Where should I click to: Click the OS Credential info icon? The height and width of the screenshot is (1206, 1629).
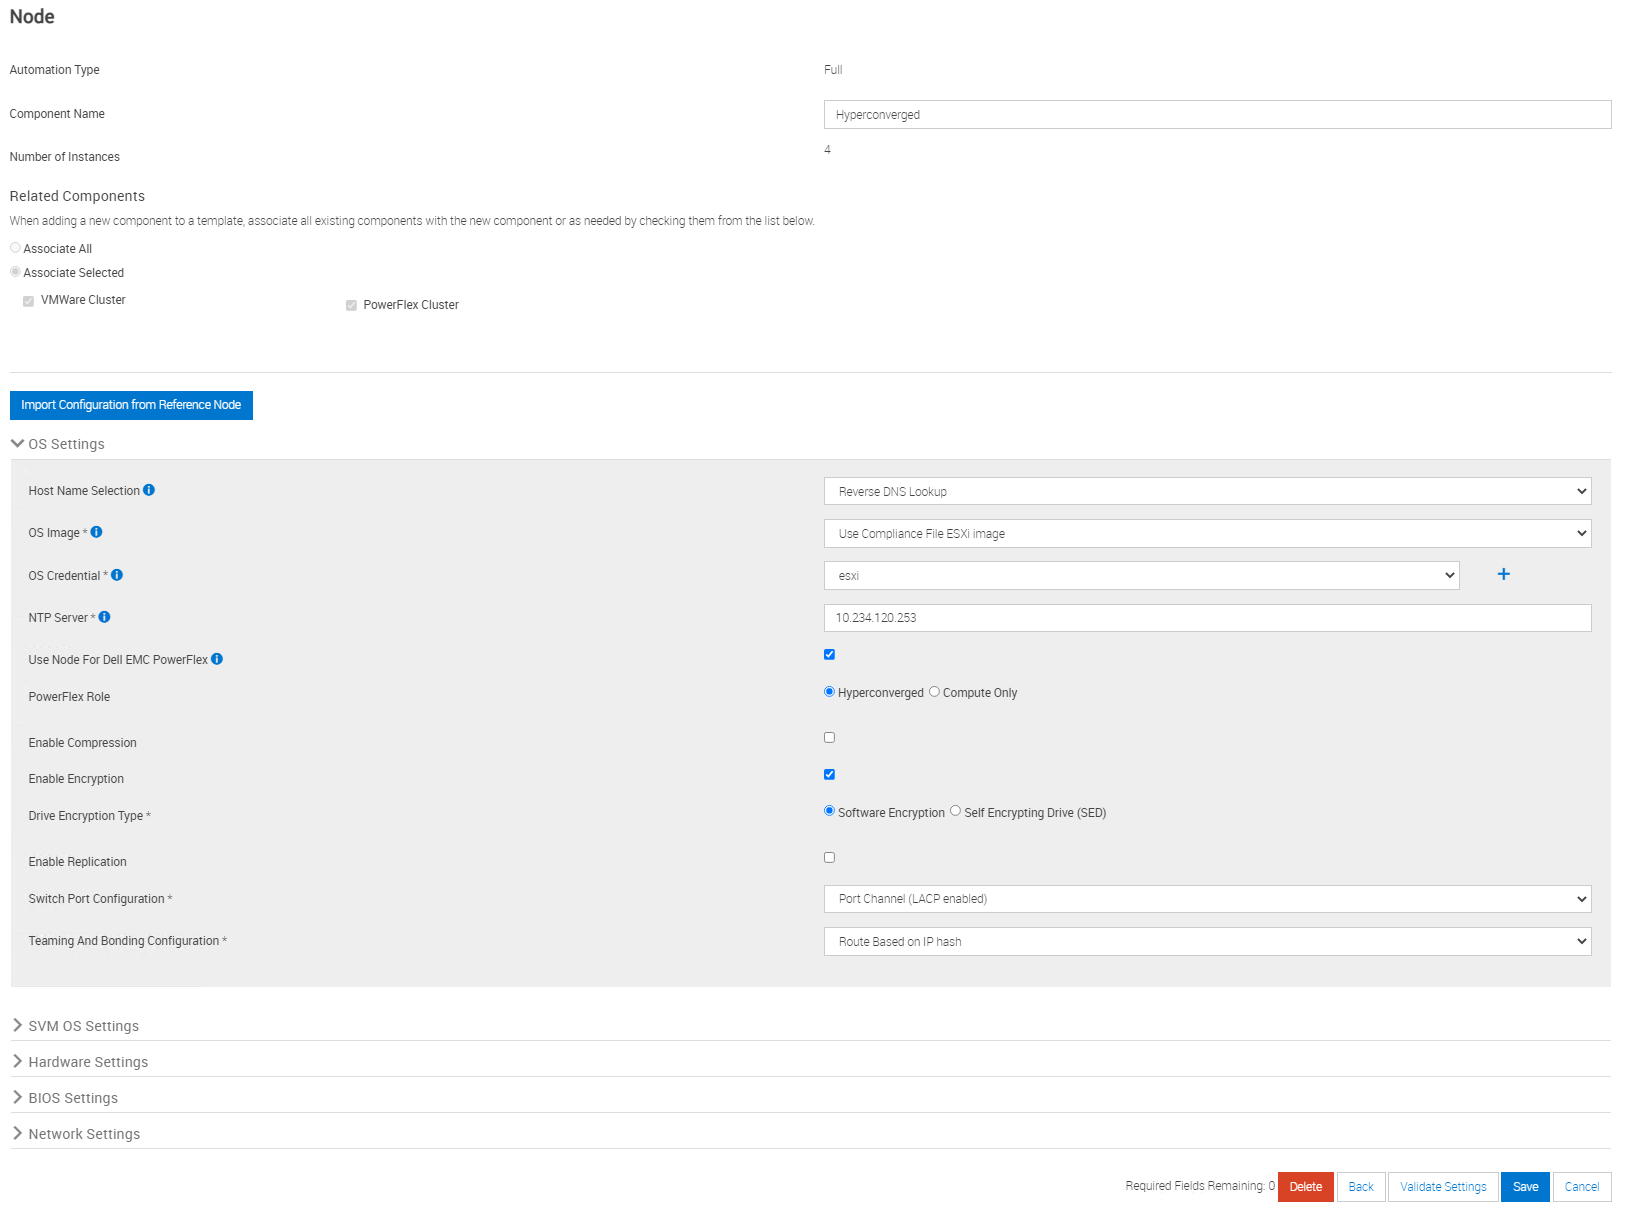117,574
